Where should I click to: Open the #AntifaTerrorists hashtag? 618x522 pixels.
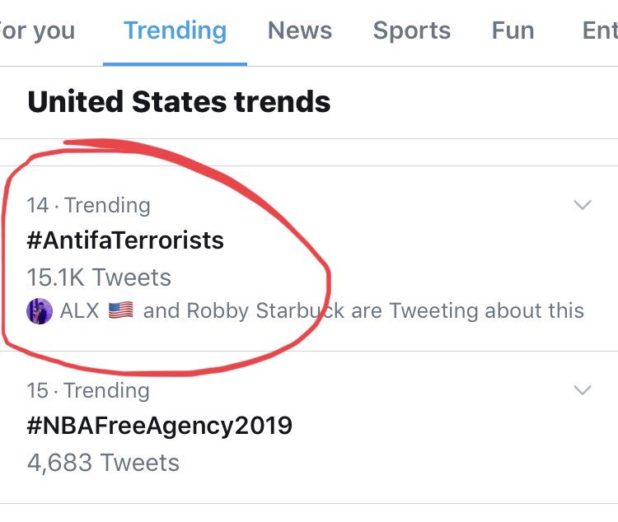[x=125, y=240]
